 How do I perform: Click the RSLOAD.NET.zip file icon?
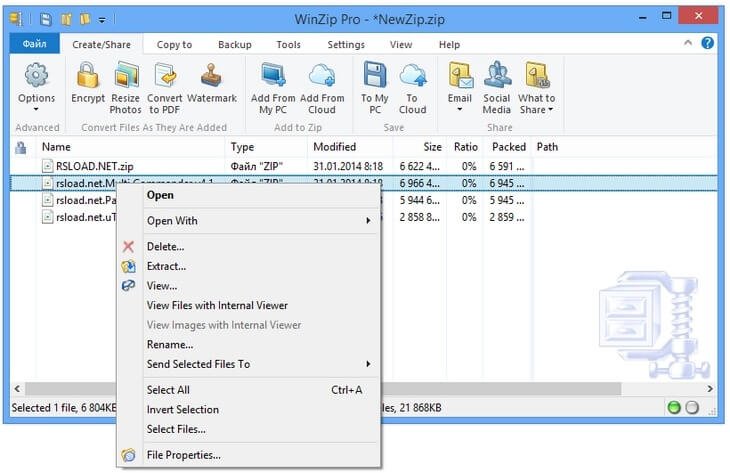click(47, 166)
